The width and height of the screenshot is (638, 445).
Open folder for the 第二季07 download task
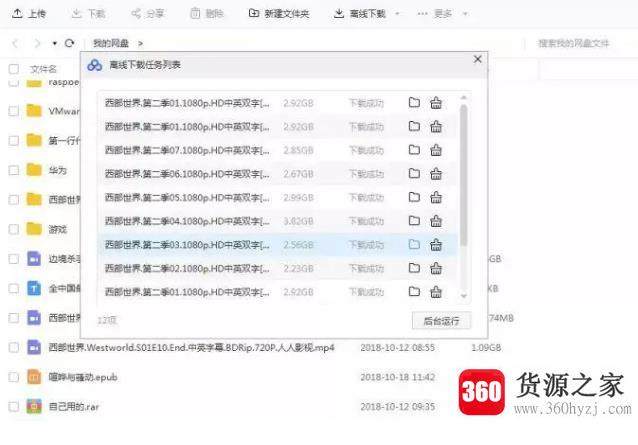click(x=414, y=150)
